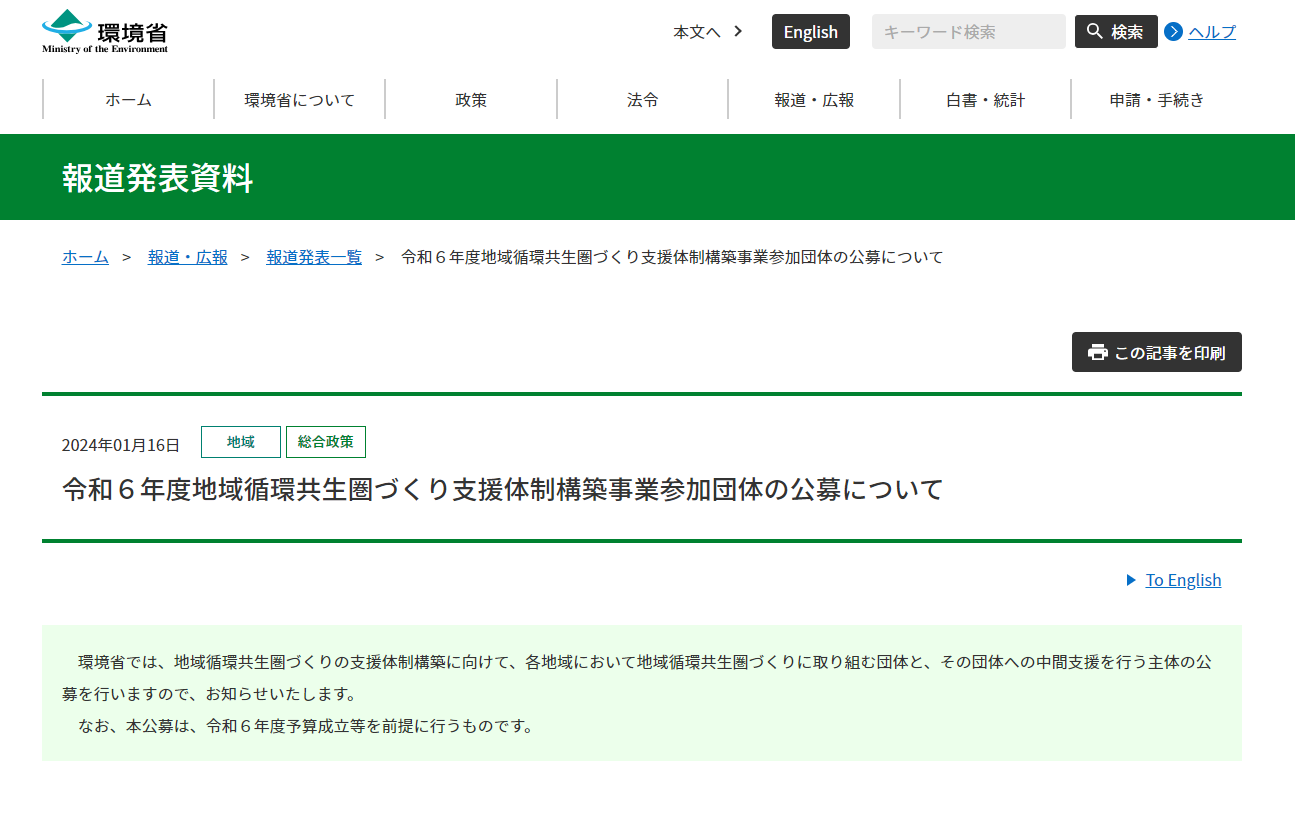Click the この記事を印刷 print button
This screenshot has width=1295, height=833.
(1157, 351)
